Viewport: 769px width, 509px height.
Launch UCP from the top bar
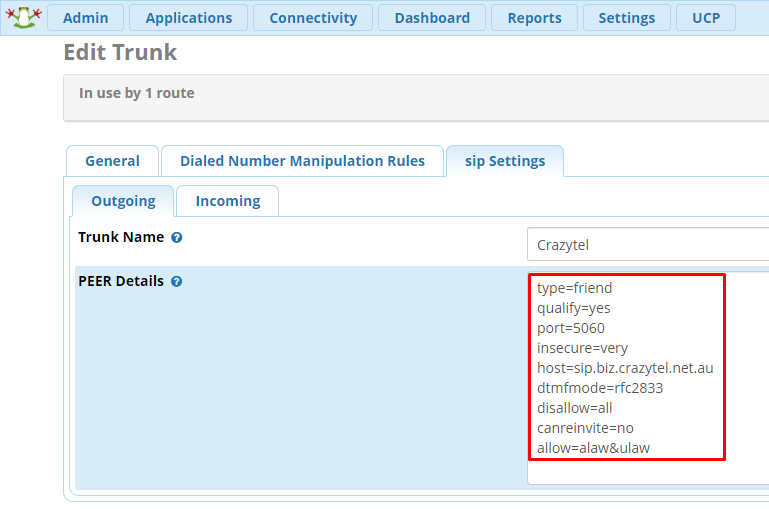click(706, 18)
